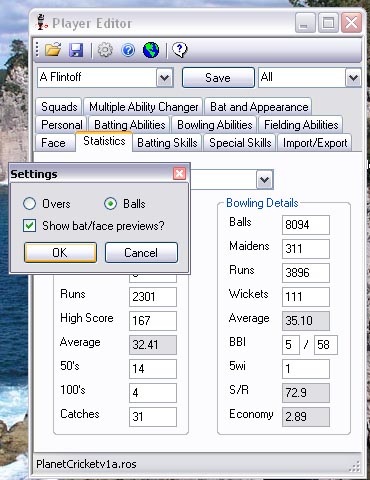Open the Batting Abilities tab
This screenshot has height=480, width=370.
[x=130, y=125]
